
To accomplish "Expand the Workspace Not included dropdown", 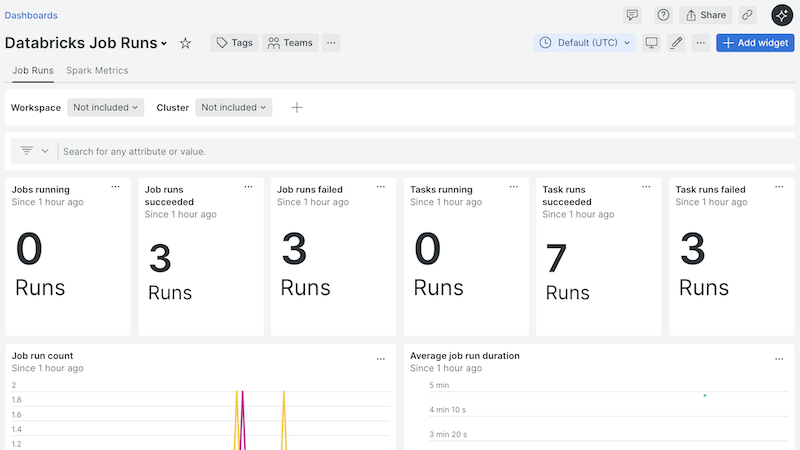I will tap(106, 107).
